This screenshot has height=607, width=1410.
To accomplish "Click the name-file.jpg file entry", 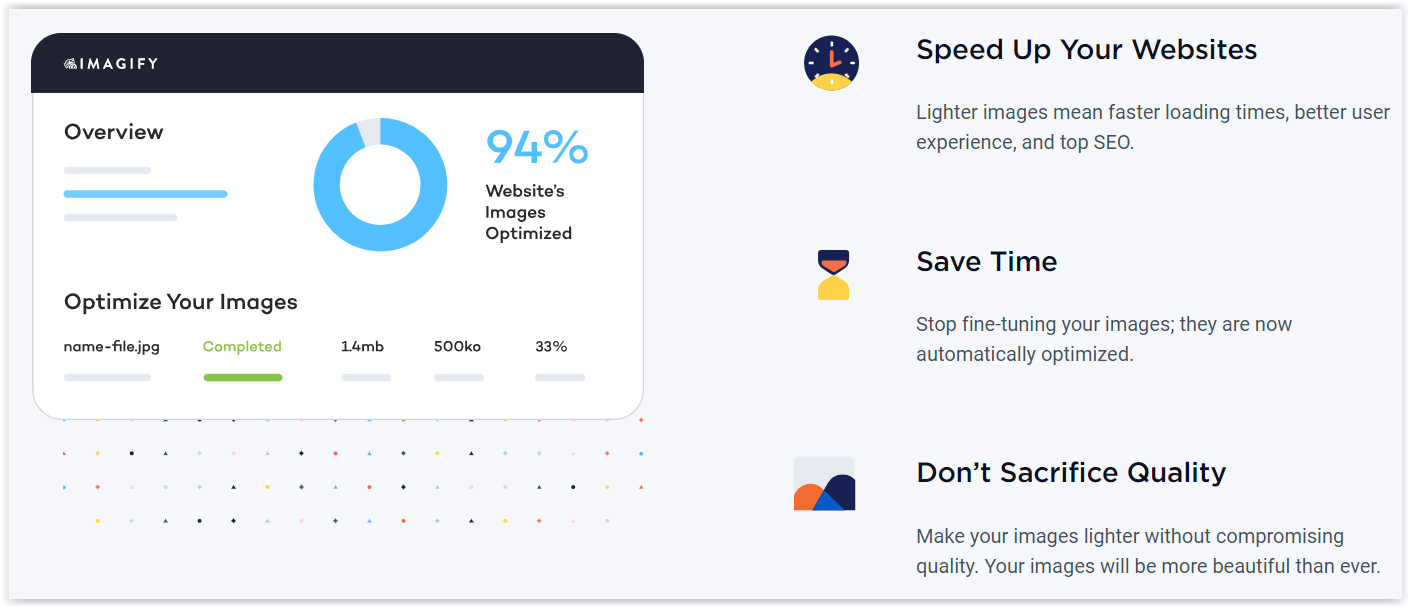I will click(x=112, y=347).
